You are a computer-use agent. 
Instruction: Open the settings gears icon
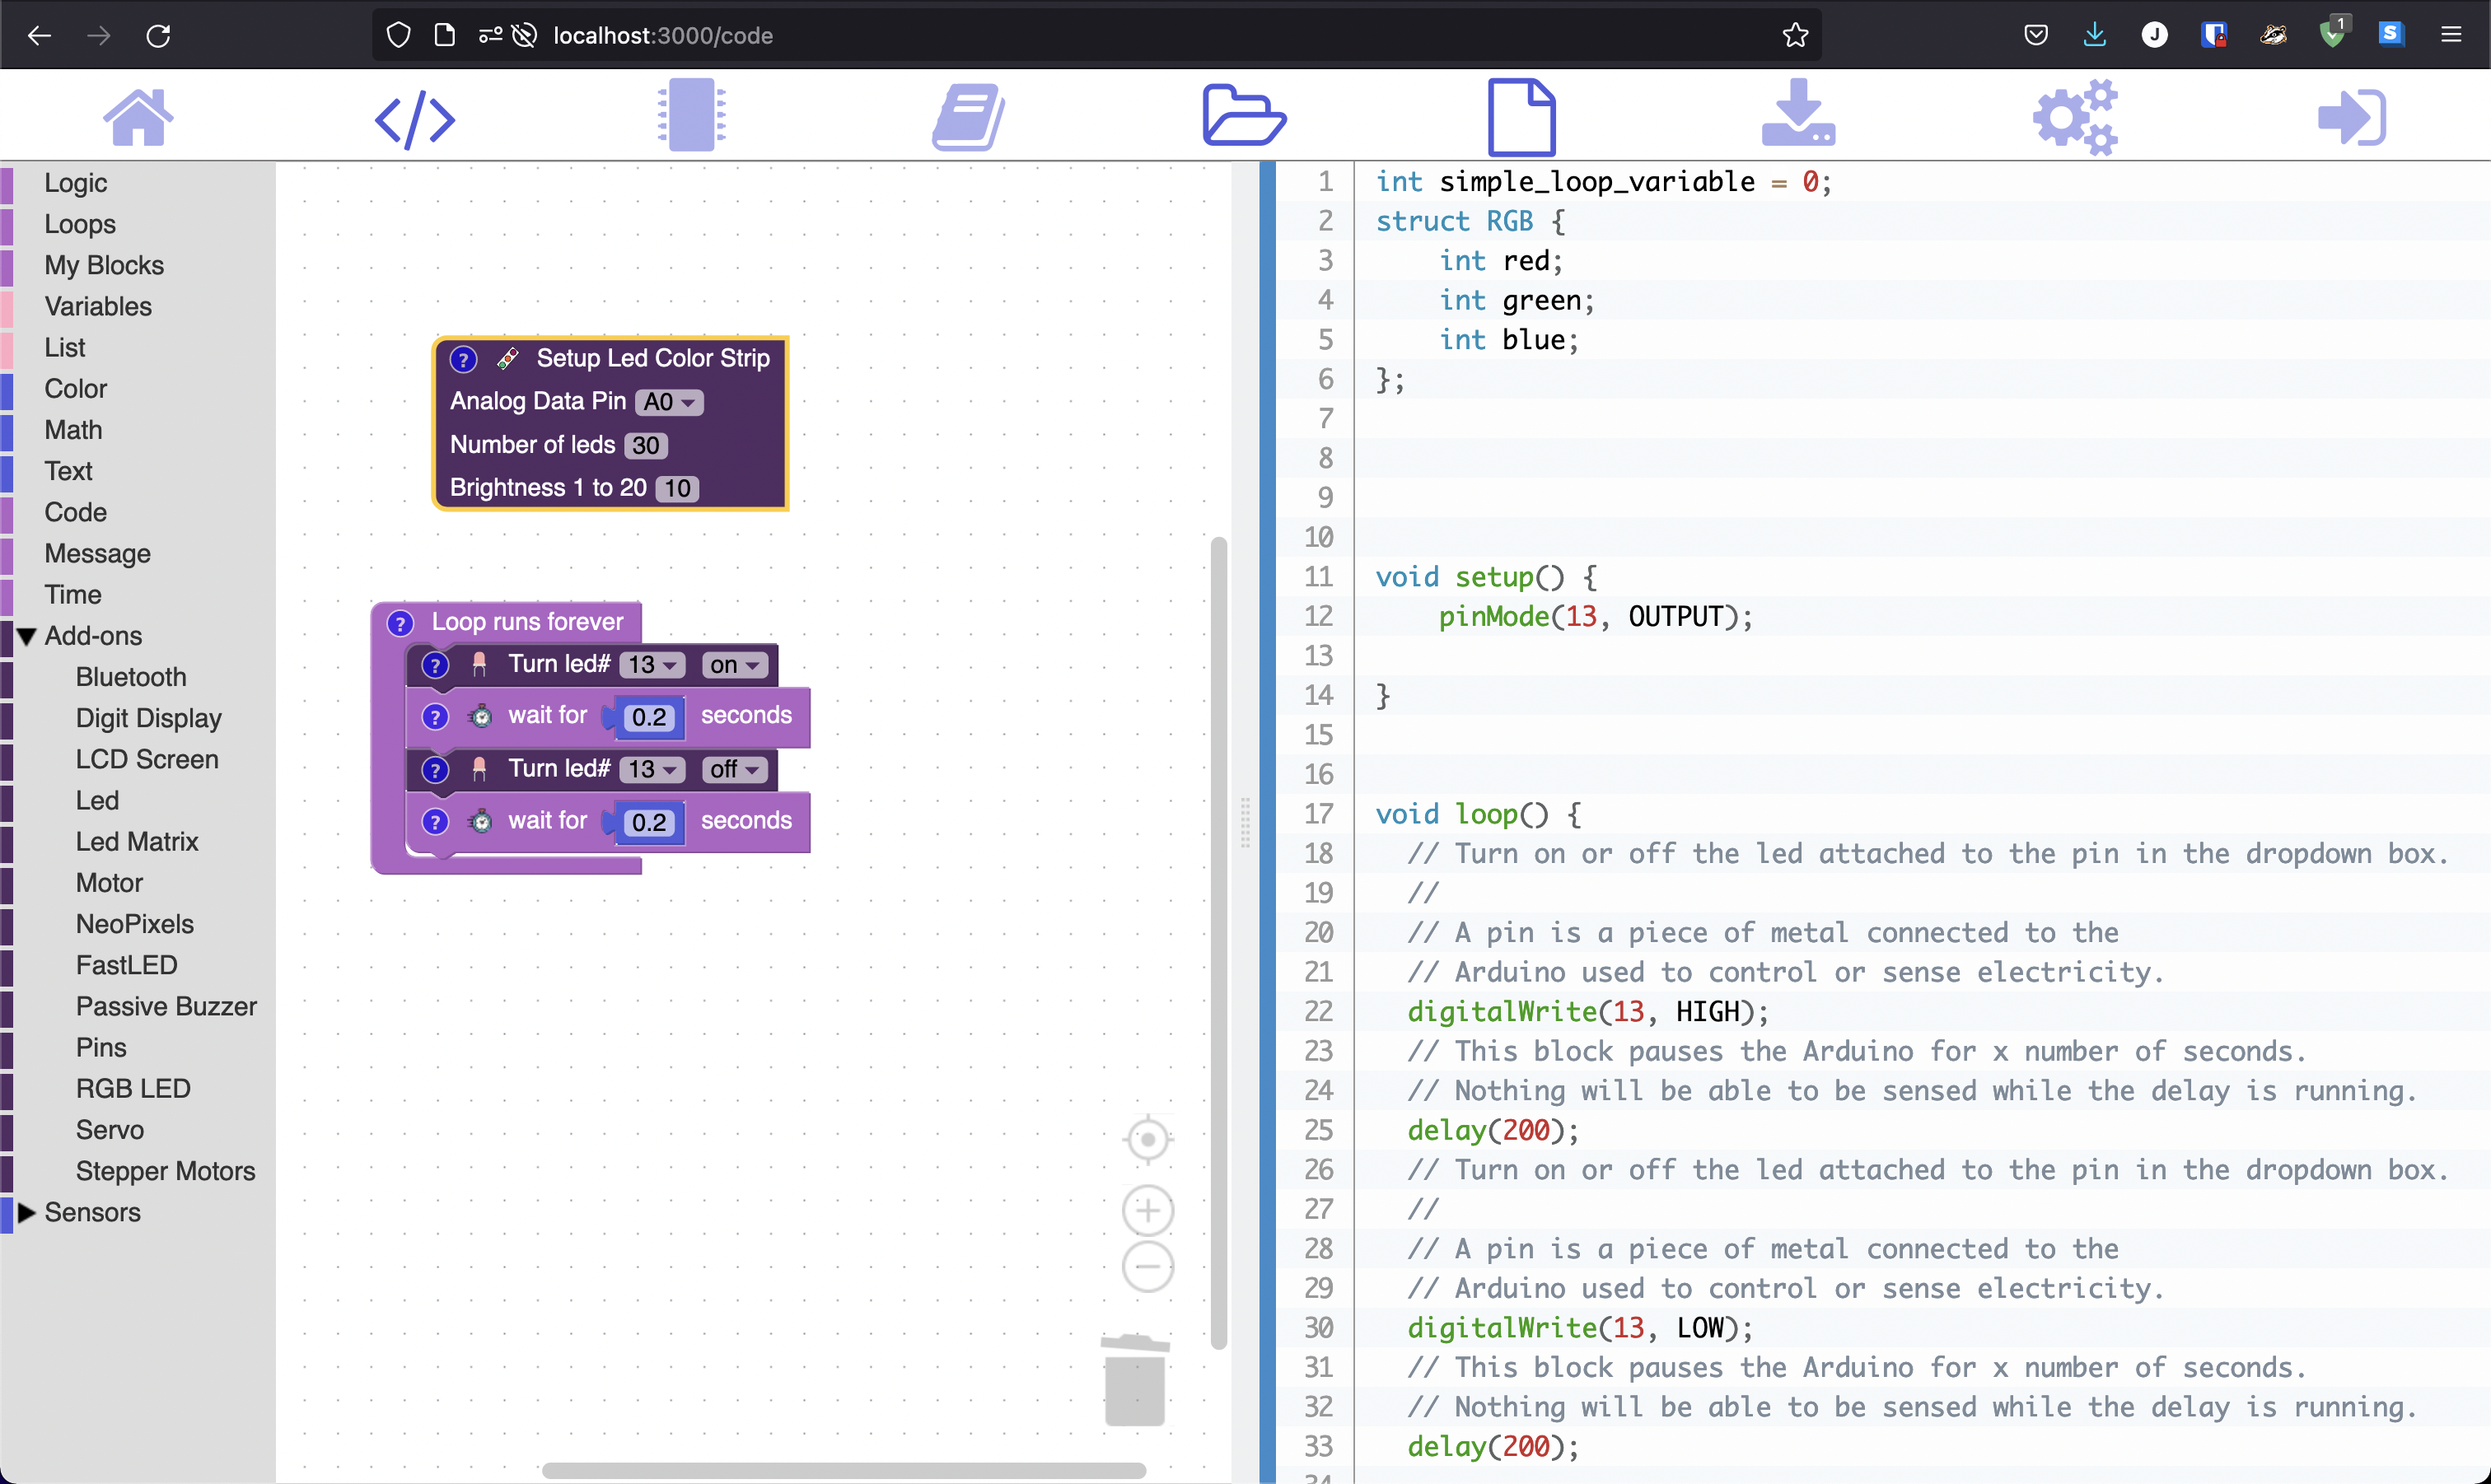[2073, 115]
